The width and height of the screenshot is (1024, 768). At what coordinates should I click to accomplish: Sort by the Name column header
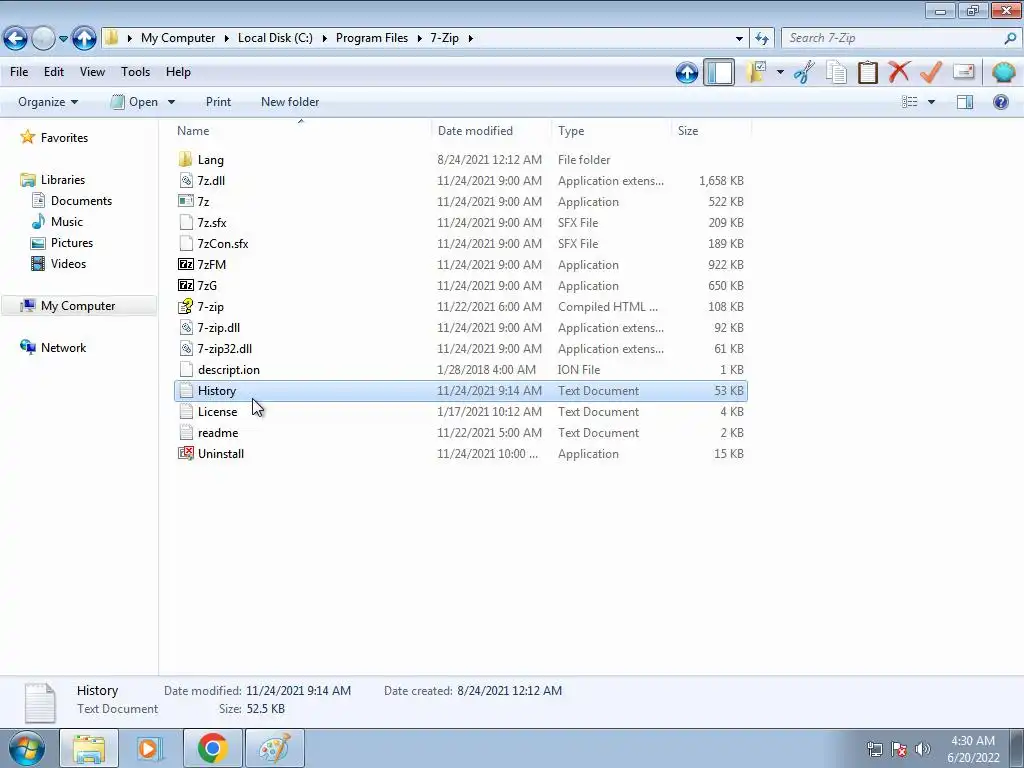302,131
